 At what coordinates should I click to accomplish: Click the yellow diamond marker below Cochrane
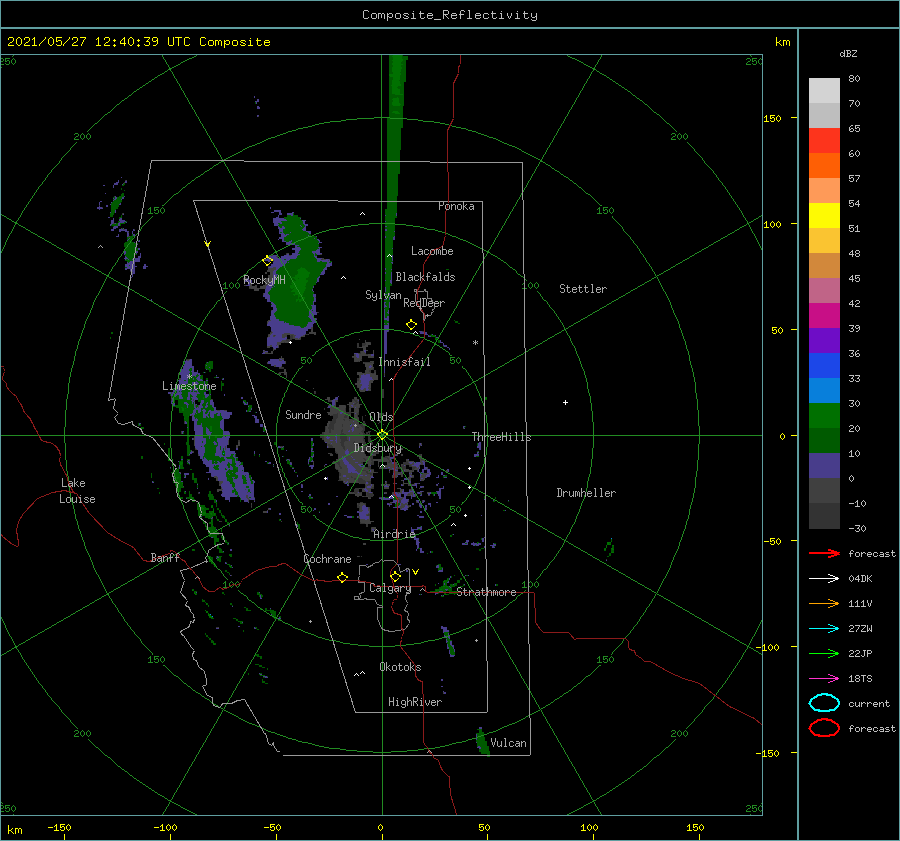point(343,577)
